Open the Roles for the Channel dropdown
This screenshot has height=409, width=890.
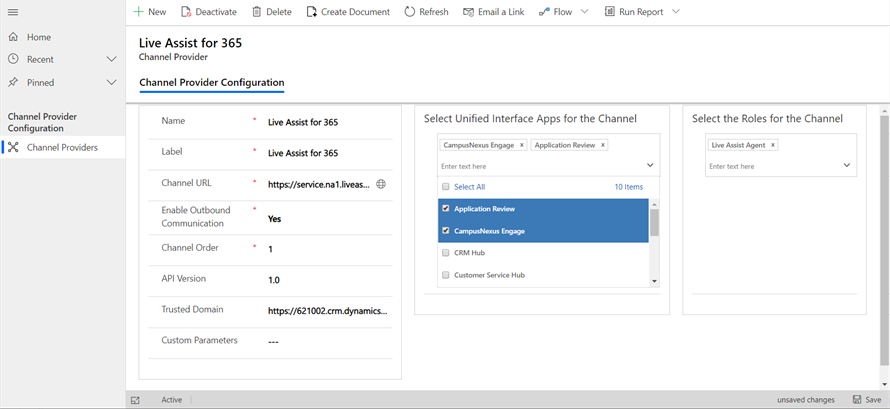(x=847, y=166)
